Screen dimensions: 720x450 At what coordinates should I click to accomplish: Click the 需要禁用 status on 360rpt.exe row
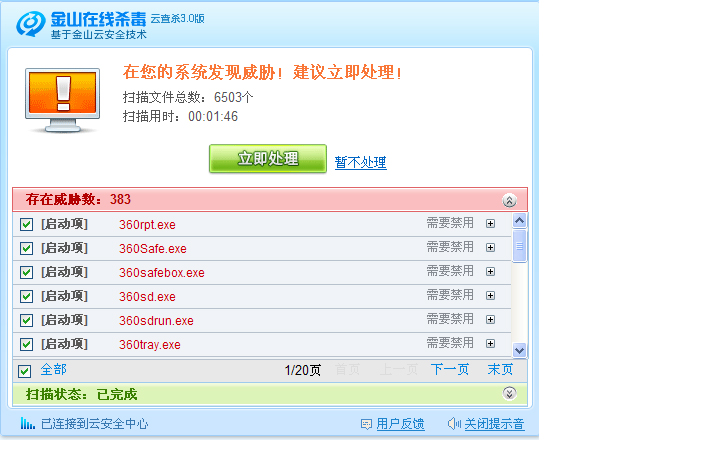tap(450, 223)
